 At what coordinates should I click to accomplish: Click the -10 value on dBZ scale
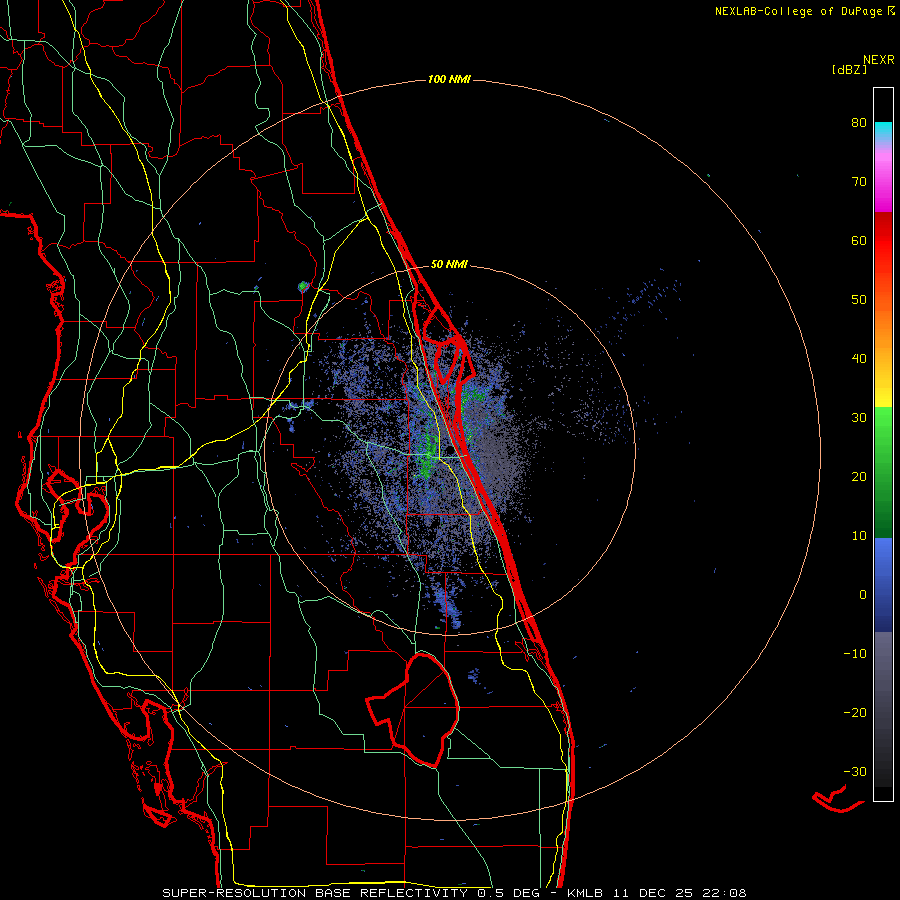coord(855,654)
